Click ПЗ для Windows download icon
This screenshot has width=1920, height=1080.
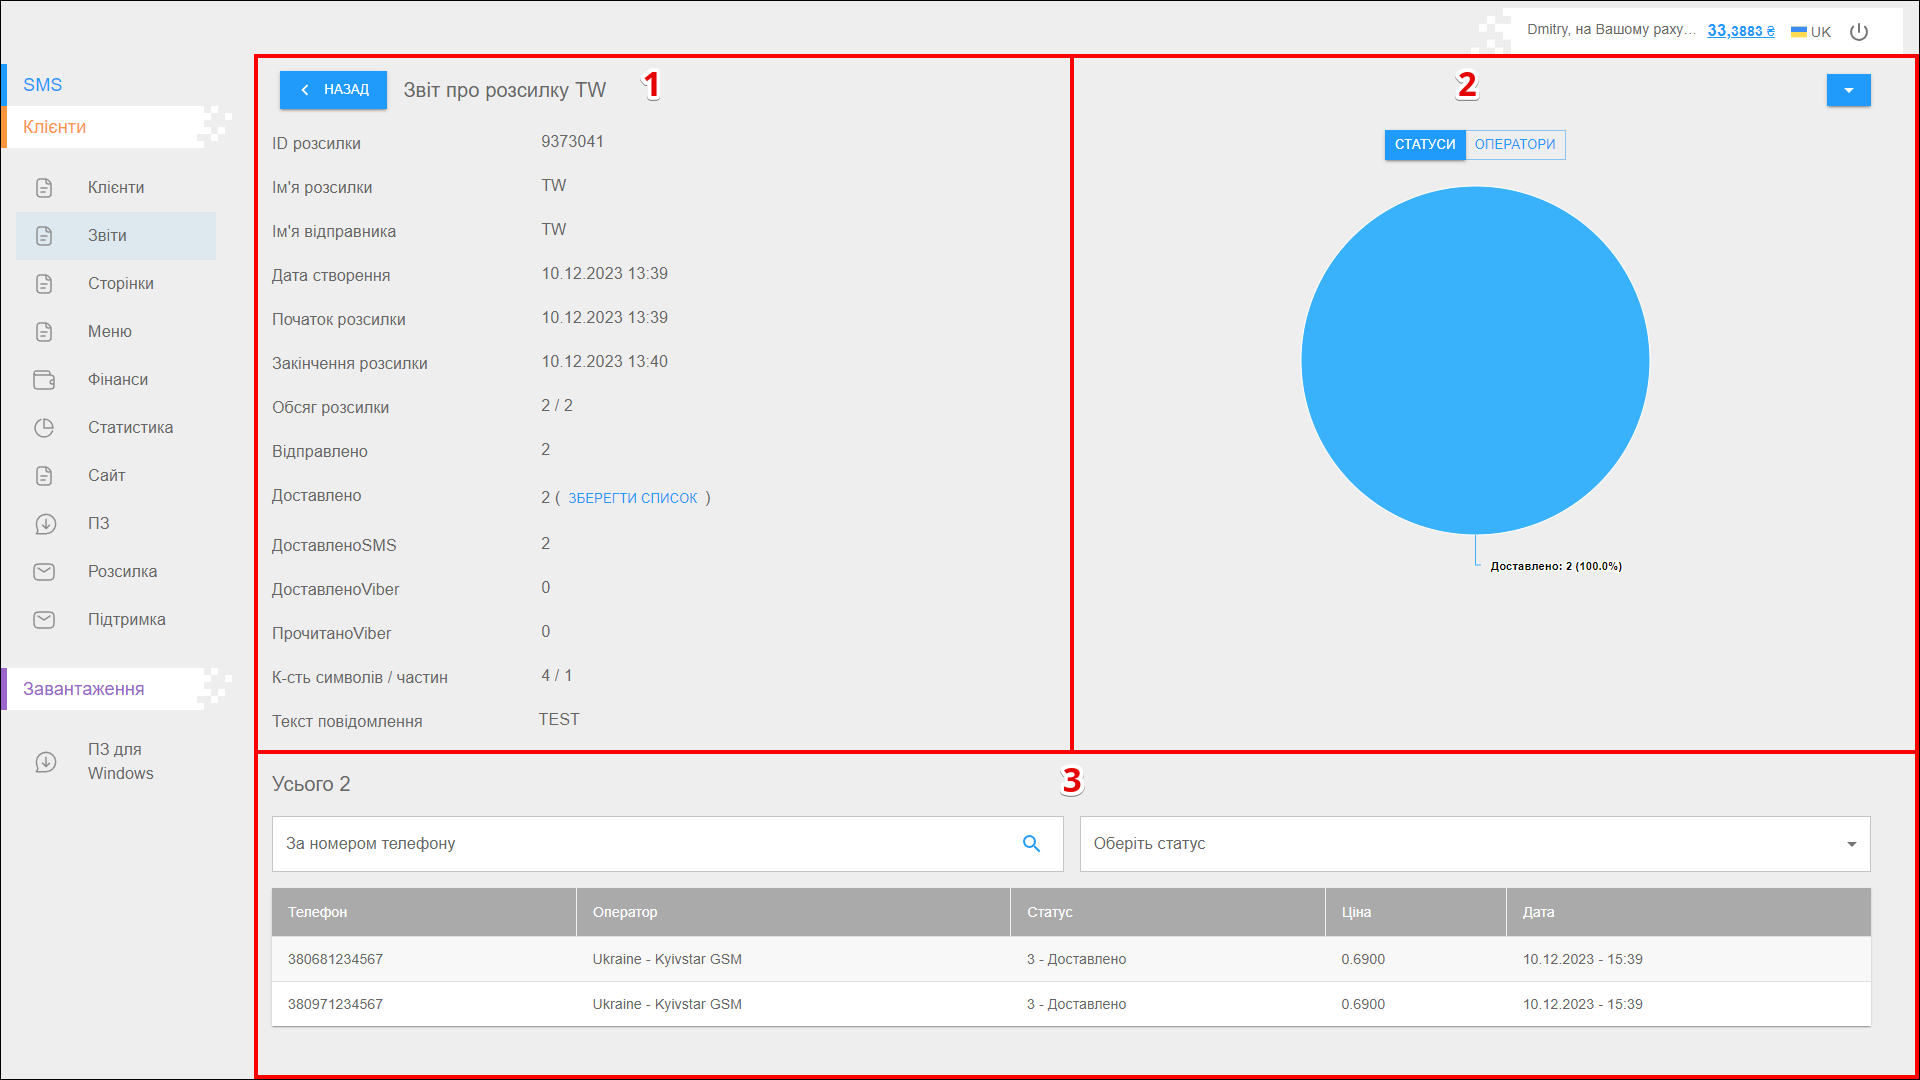point(45,762)
